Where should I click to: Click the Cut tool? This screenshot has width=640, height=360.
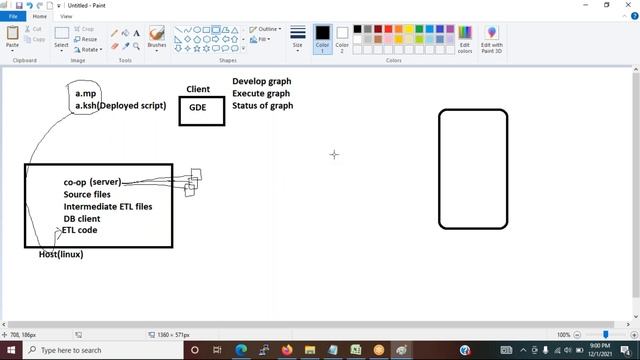click(33, 29)
